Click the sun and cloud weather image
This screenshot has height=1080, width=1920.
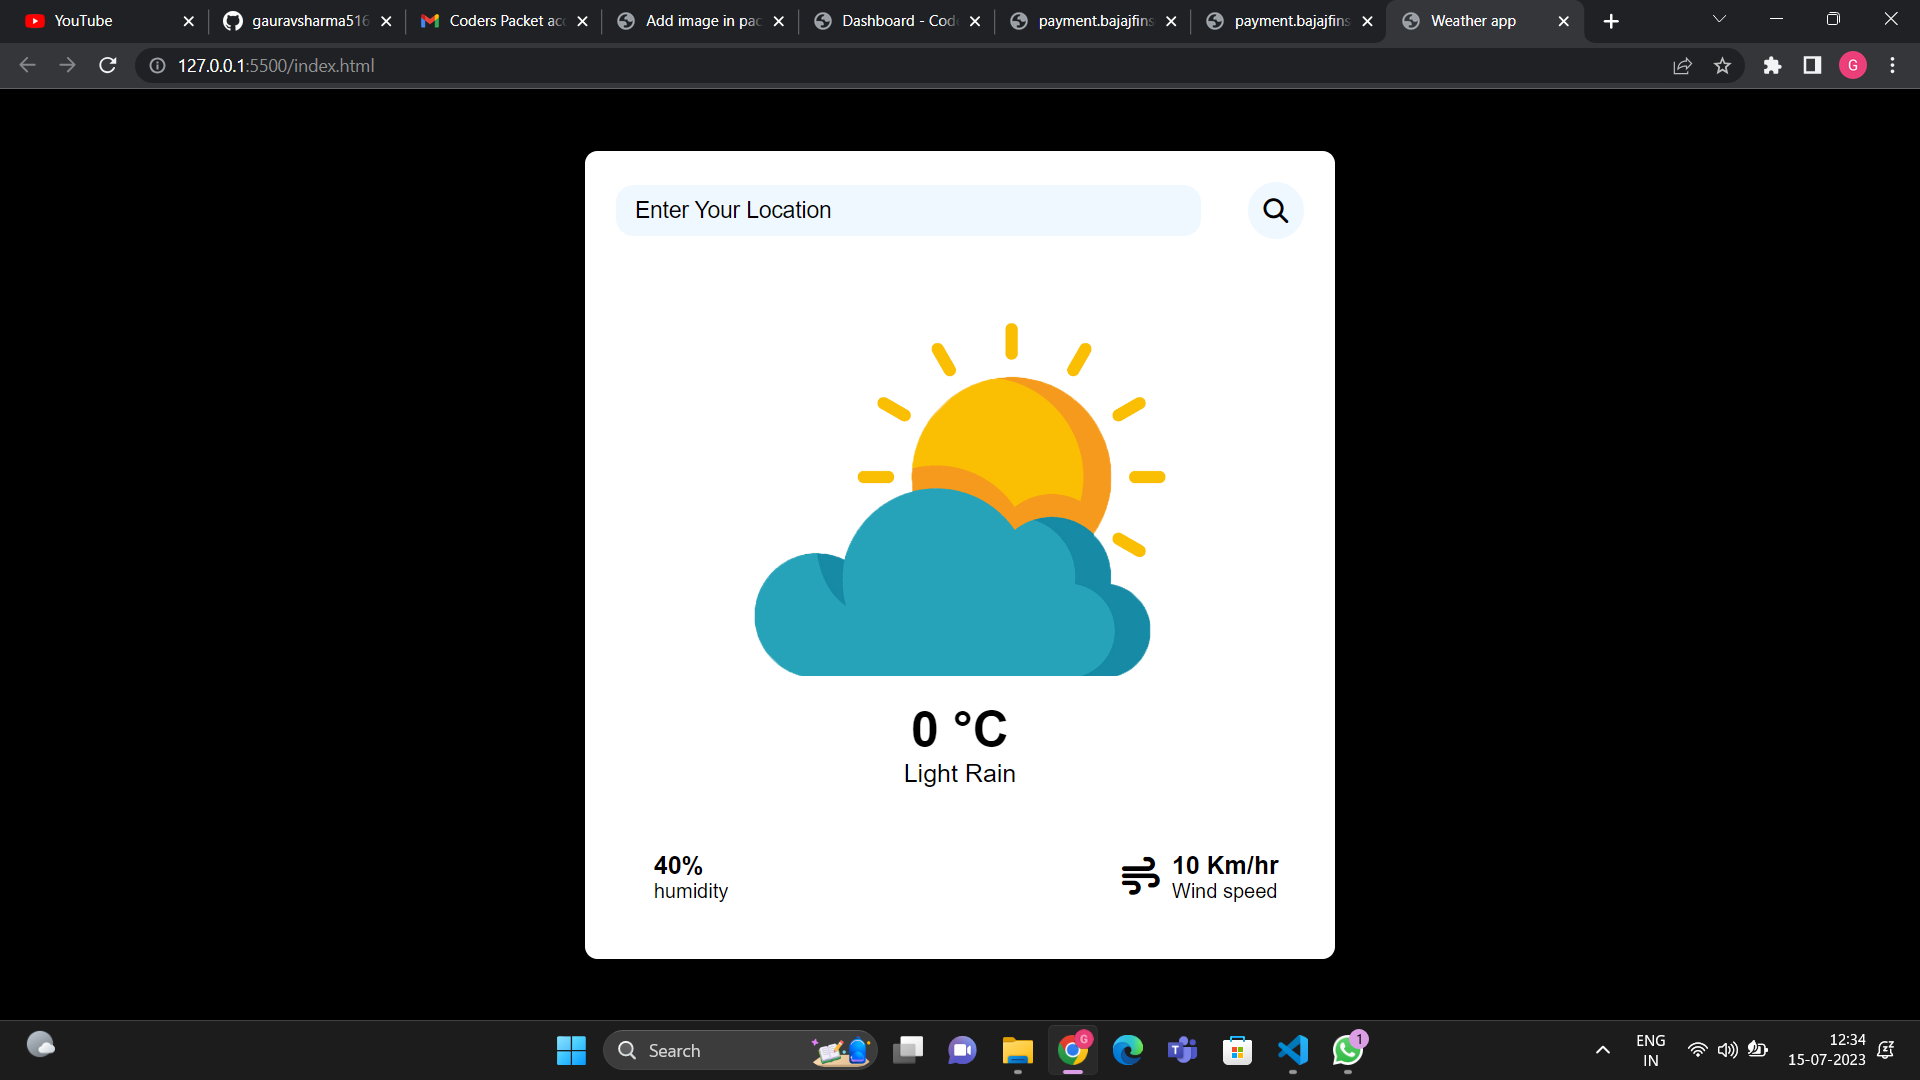pyautogui.click(x=960, y=499)
